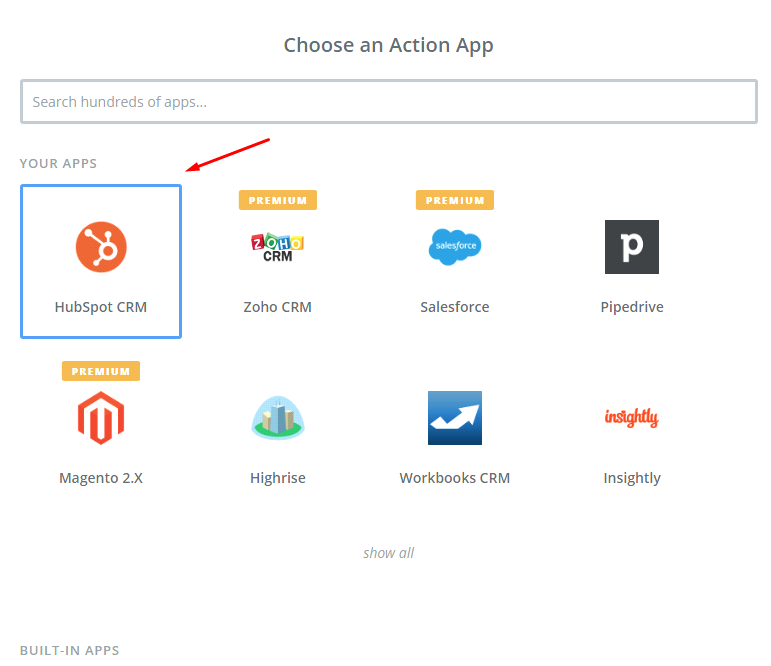The image size is (771, 666).
Task: Click the 'Highrise' name label
Action: [277, 478]
